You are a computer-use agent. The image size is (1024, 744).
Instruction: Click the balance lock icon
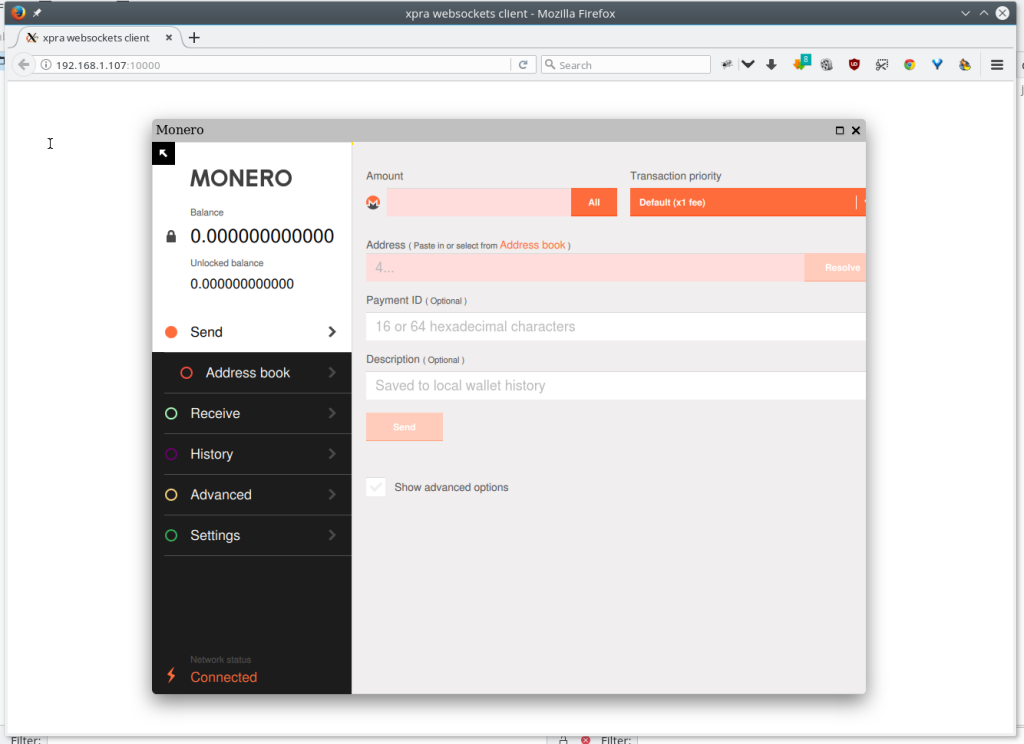[x=171, y=236]
